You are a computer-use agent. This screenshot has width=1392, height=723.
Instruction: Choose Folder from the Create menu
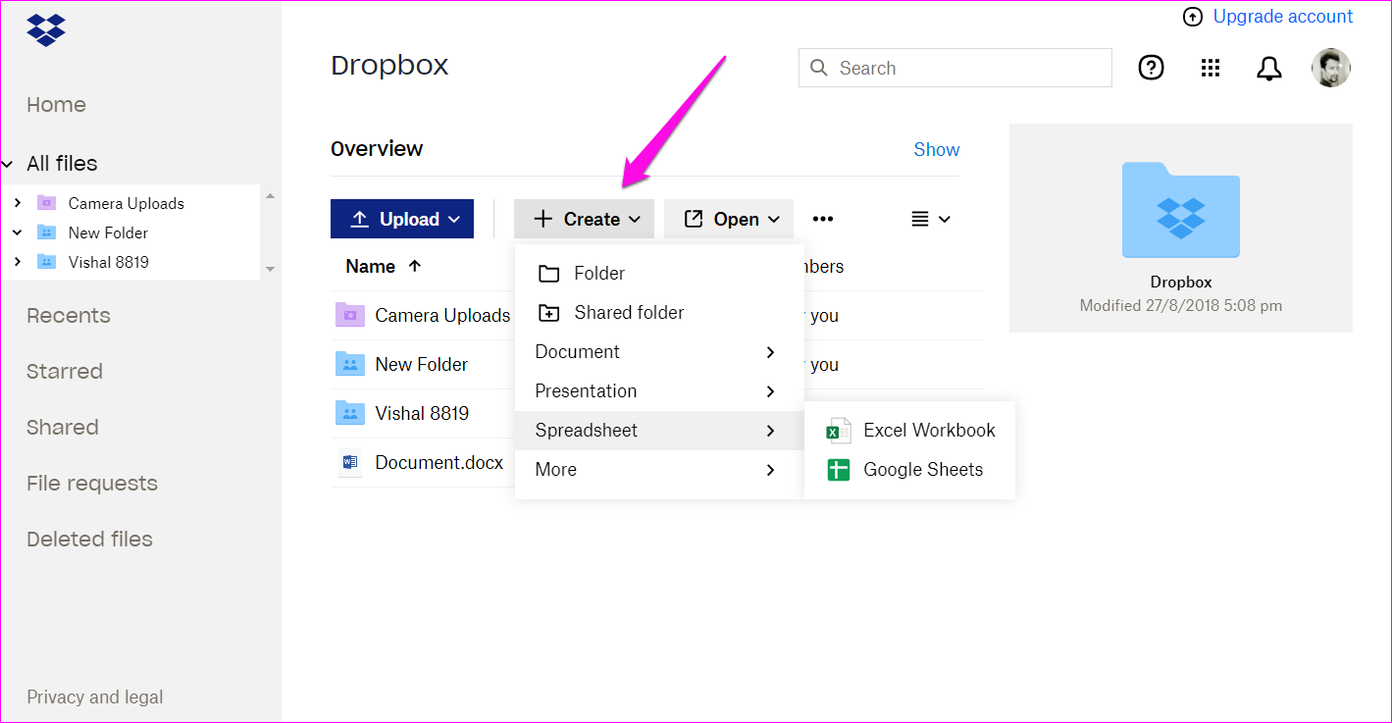point(598,272)
